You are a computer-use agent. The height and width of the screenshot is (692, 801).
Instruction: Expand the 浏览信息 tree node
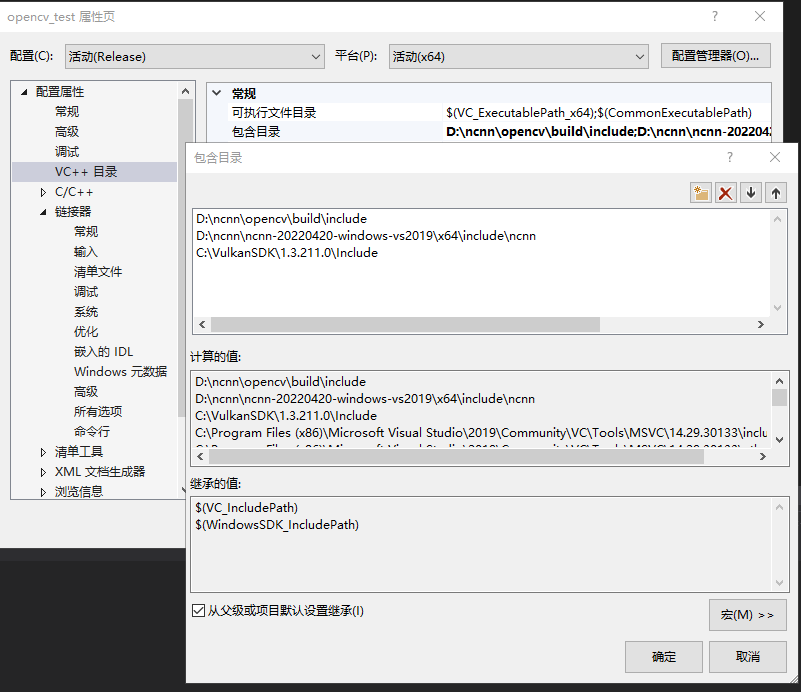43,492
